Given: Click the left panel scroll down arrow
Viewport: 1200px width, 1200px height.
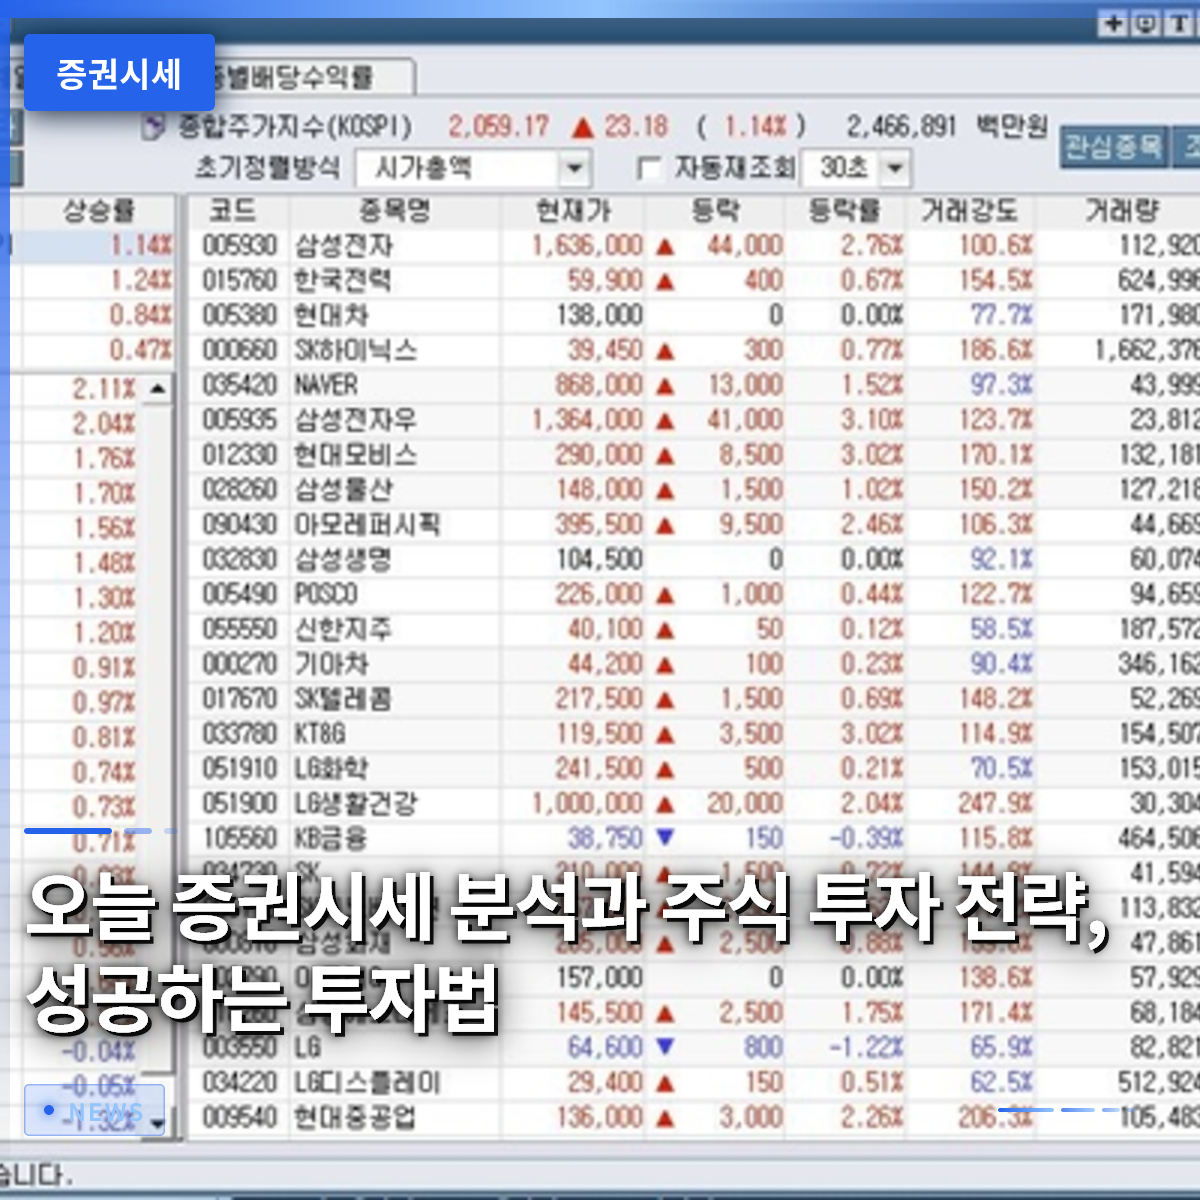Looking at the screenshot, I should click(x=159, y=1124).
